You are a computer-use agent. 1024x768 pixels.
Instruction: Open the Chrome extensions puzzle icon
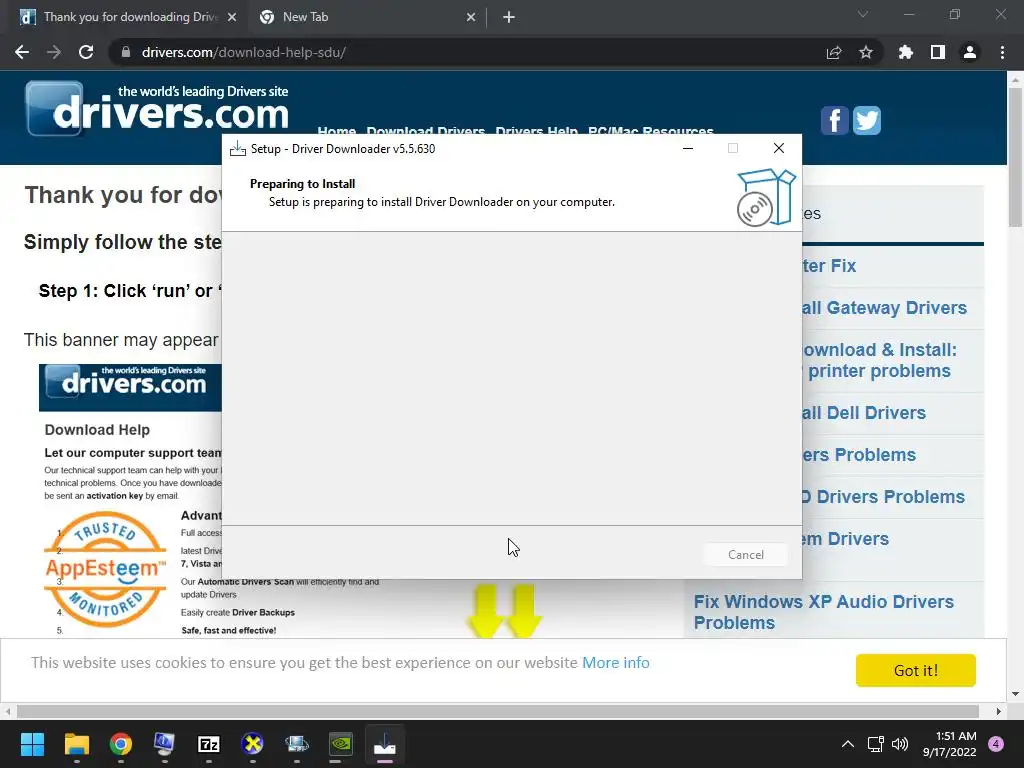pyautogui.click(x=906, y=52)
